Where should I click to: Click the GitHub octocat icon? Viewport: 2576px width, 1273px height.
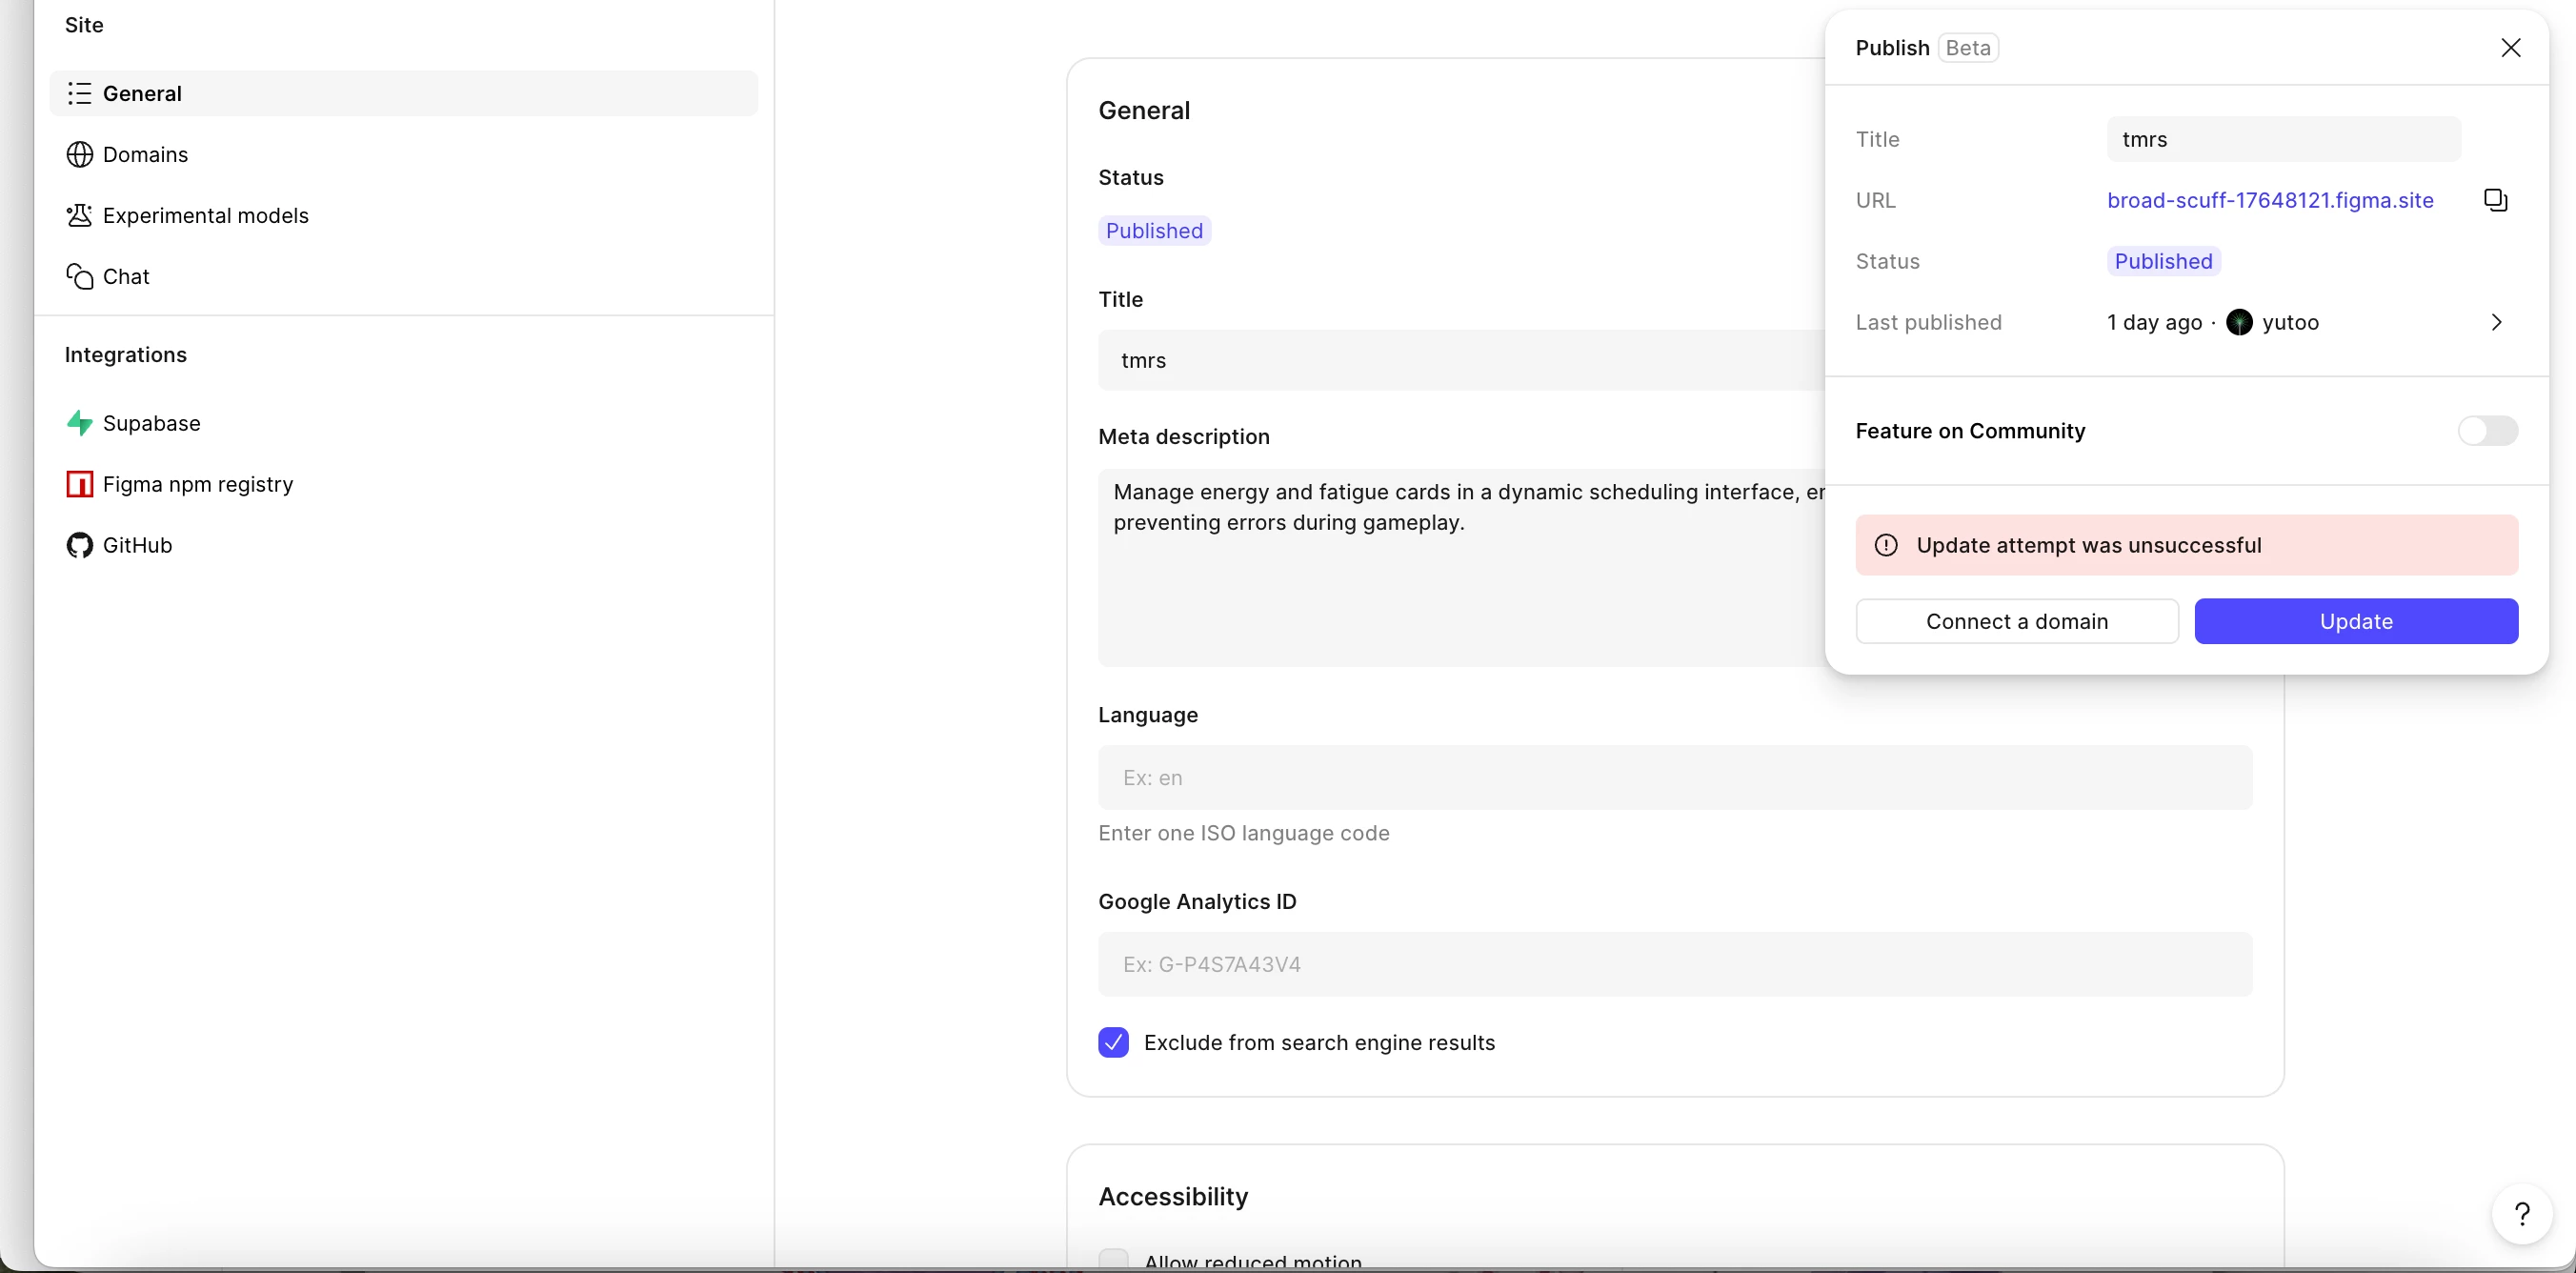(x=79, y=545)
